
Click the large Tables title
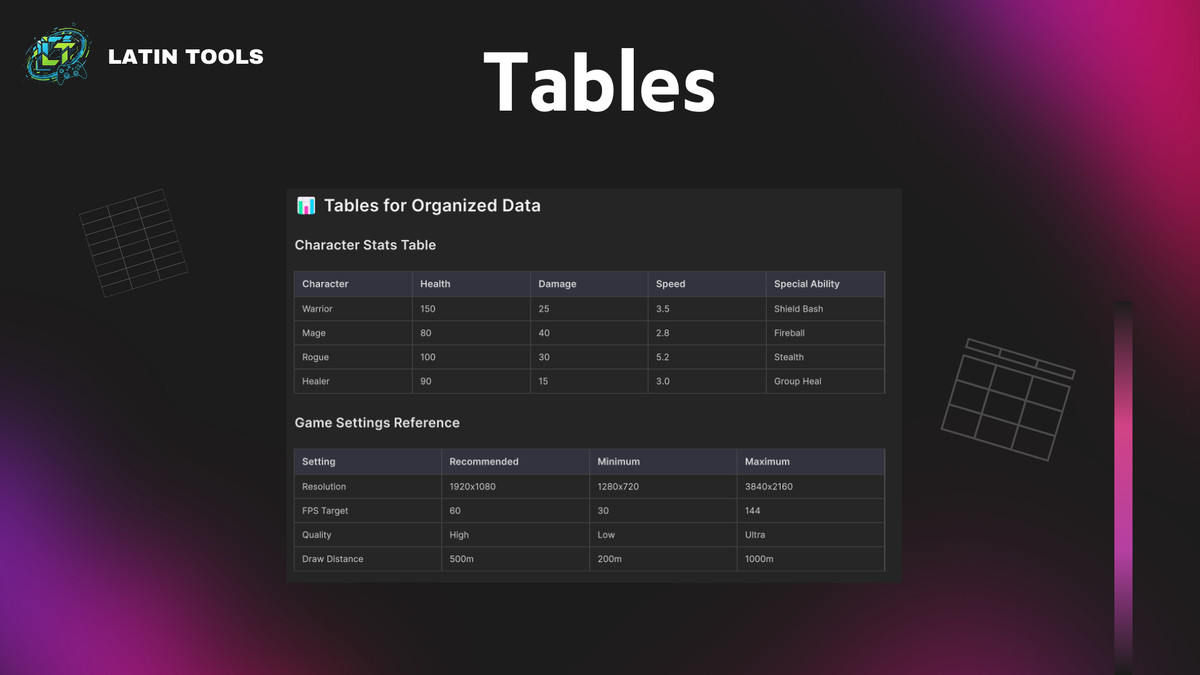click(x=599, y=82)
